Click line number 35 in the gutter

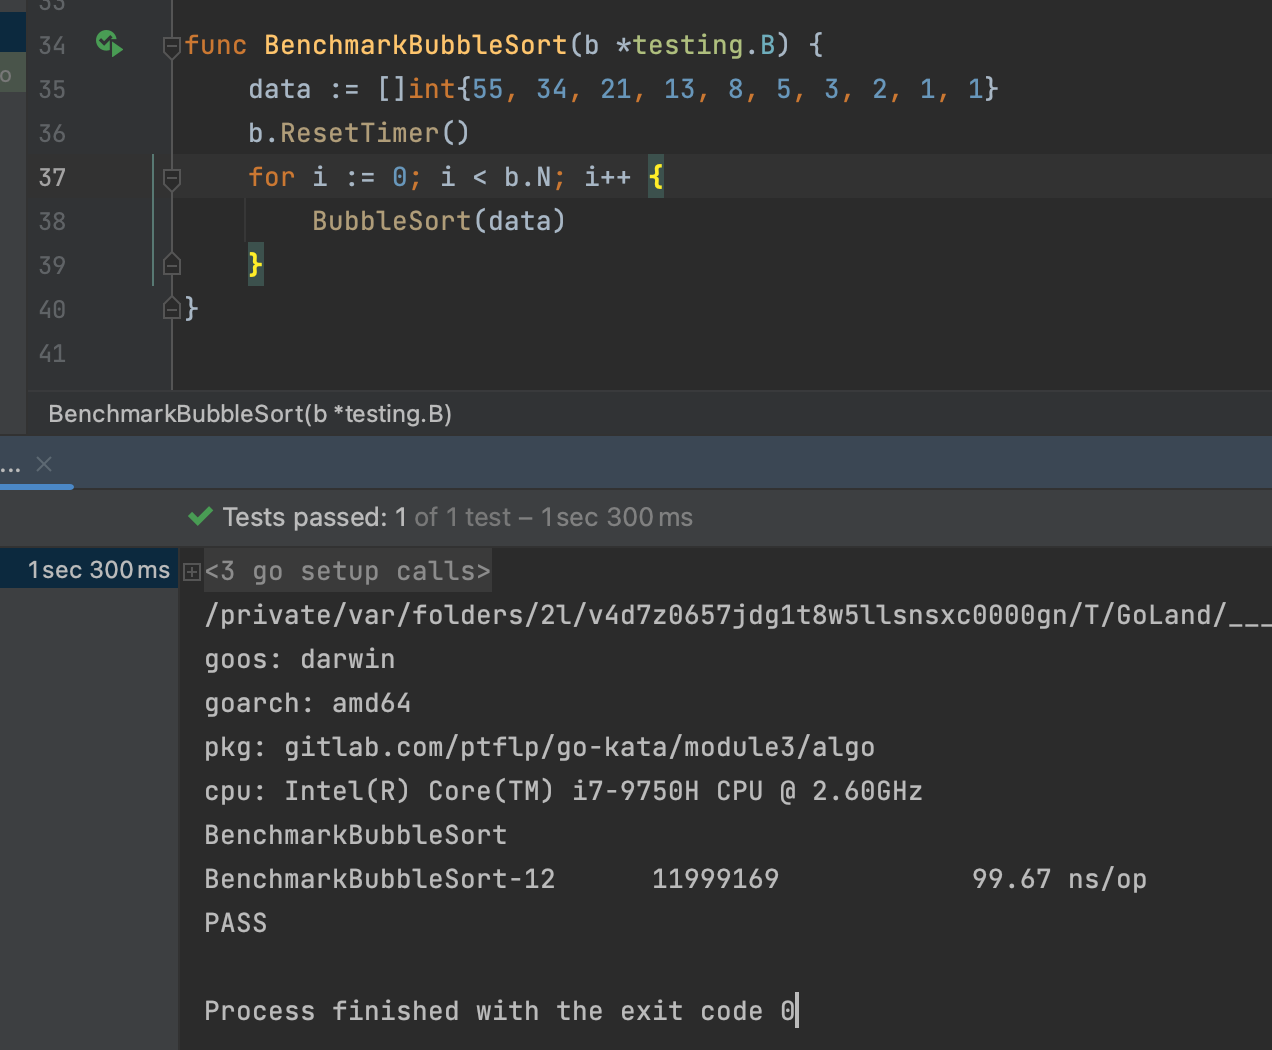(52, 90)
